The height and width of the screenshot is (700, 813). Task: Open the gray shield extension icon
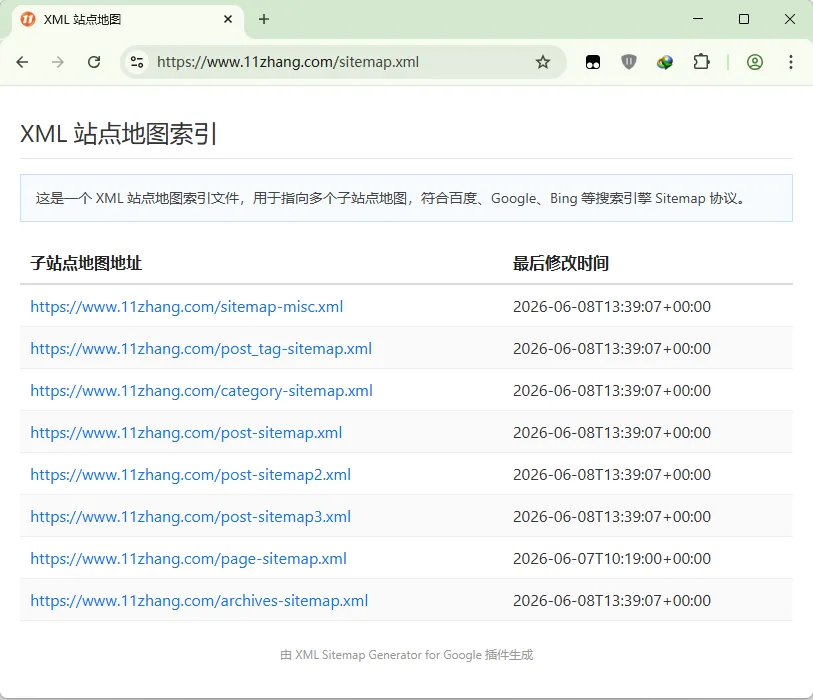[x=628, y=62]
